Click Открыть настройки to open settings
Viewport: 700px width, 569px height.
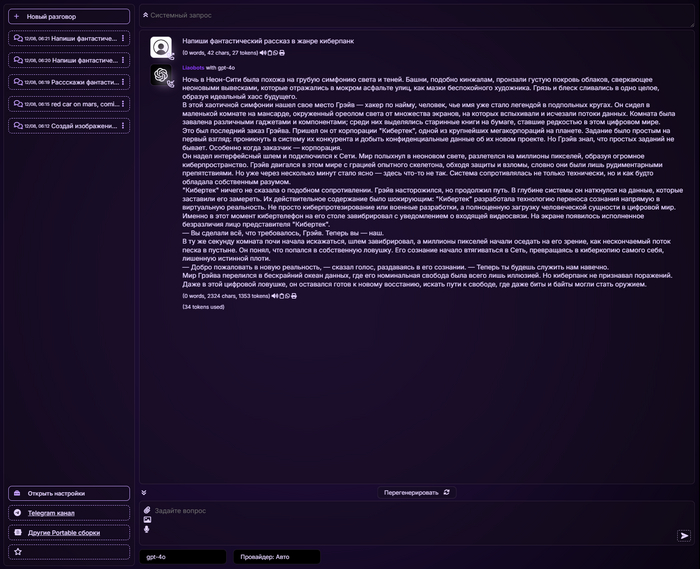tap(69, 493)
